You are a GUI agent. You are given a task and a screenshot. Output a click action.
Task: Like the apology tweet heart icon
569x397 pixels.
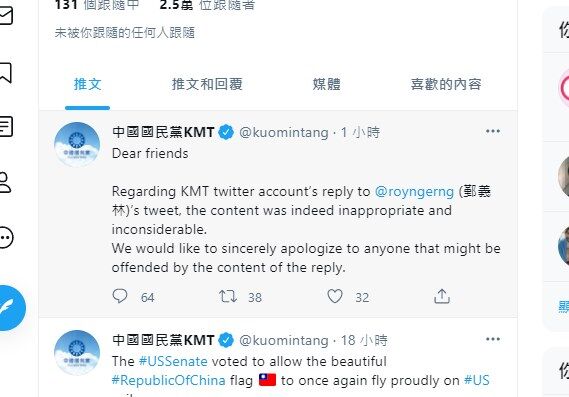pos(335,296)
